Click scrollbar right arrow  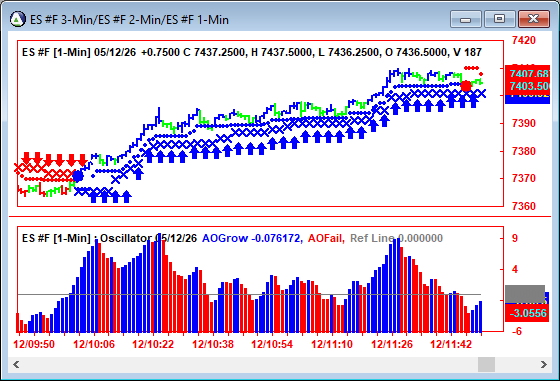(x=544, y=364)
